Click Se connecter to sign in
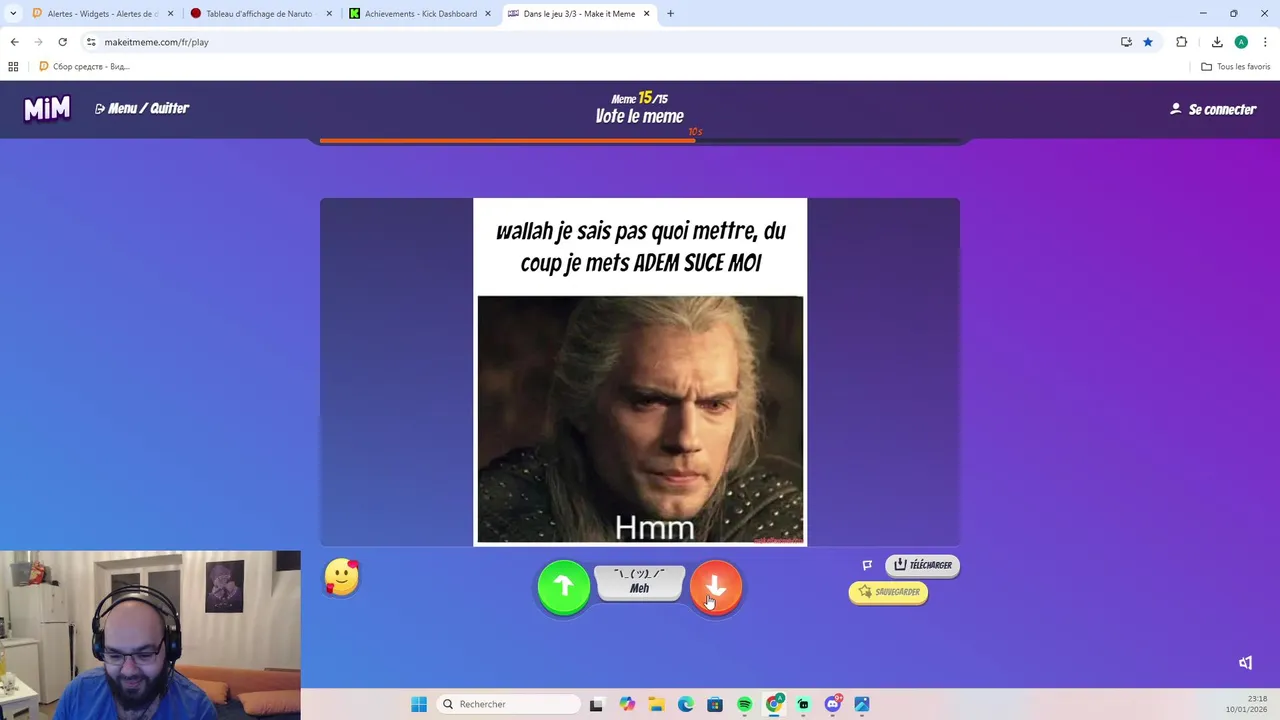 tap(1213, 109)
